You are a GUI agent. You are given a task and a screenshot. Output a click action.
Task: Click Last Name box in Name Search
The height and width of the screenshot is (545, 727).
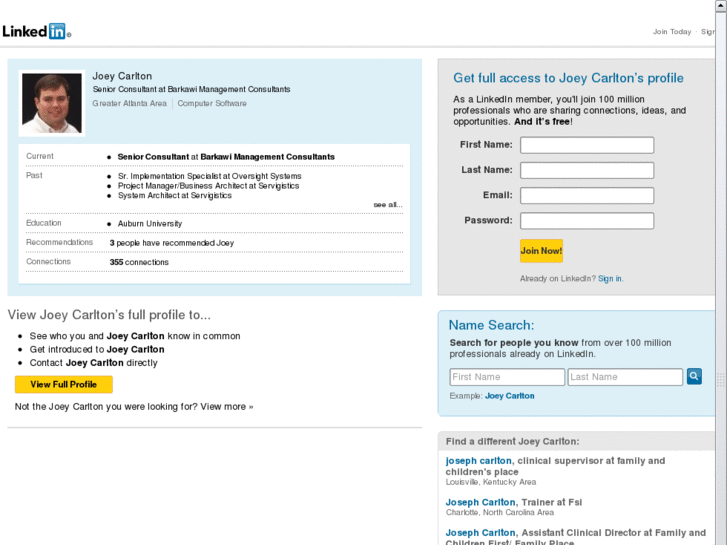625,377
